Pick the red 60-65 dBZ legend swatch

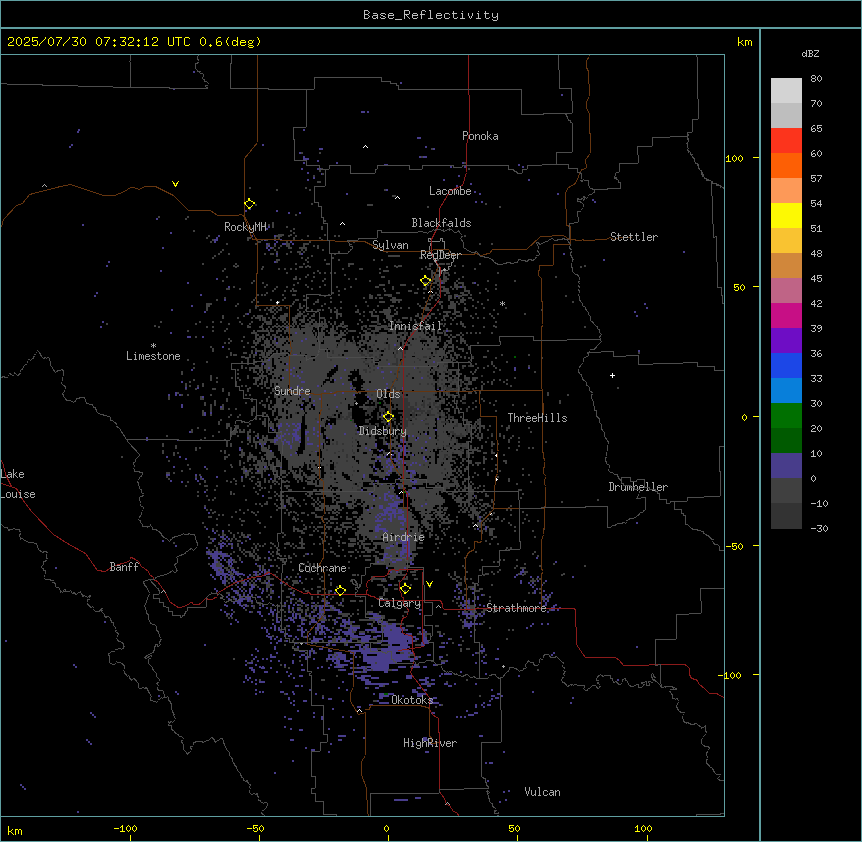[x=786, y=140]
